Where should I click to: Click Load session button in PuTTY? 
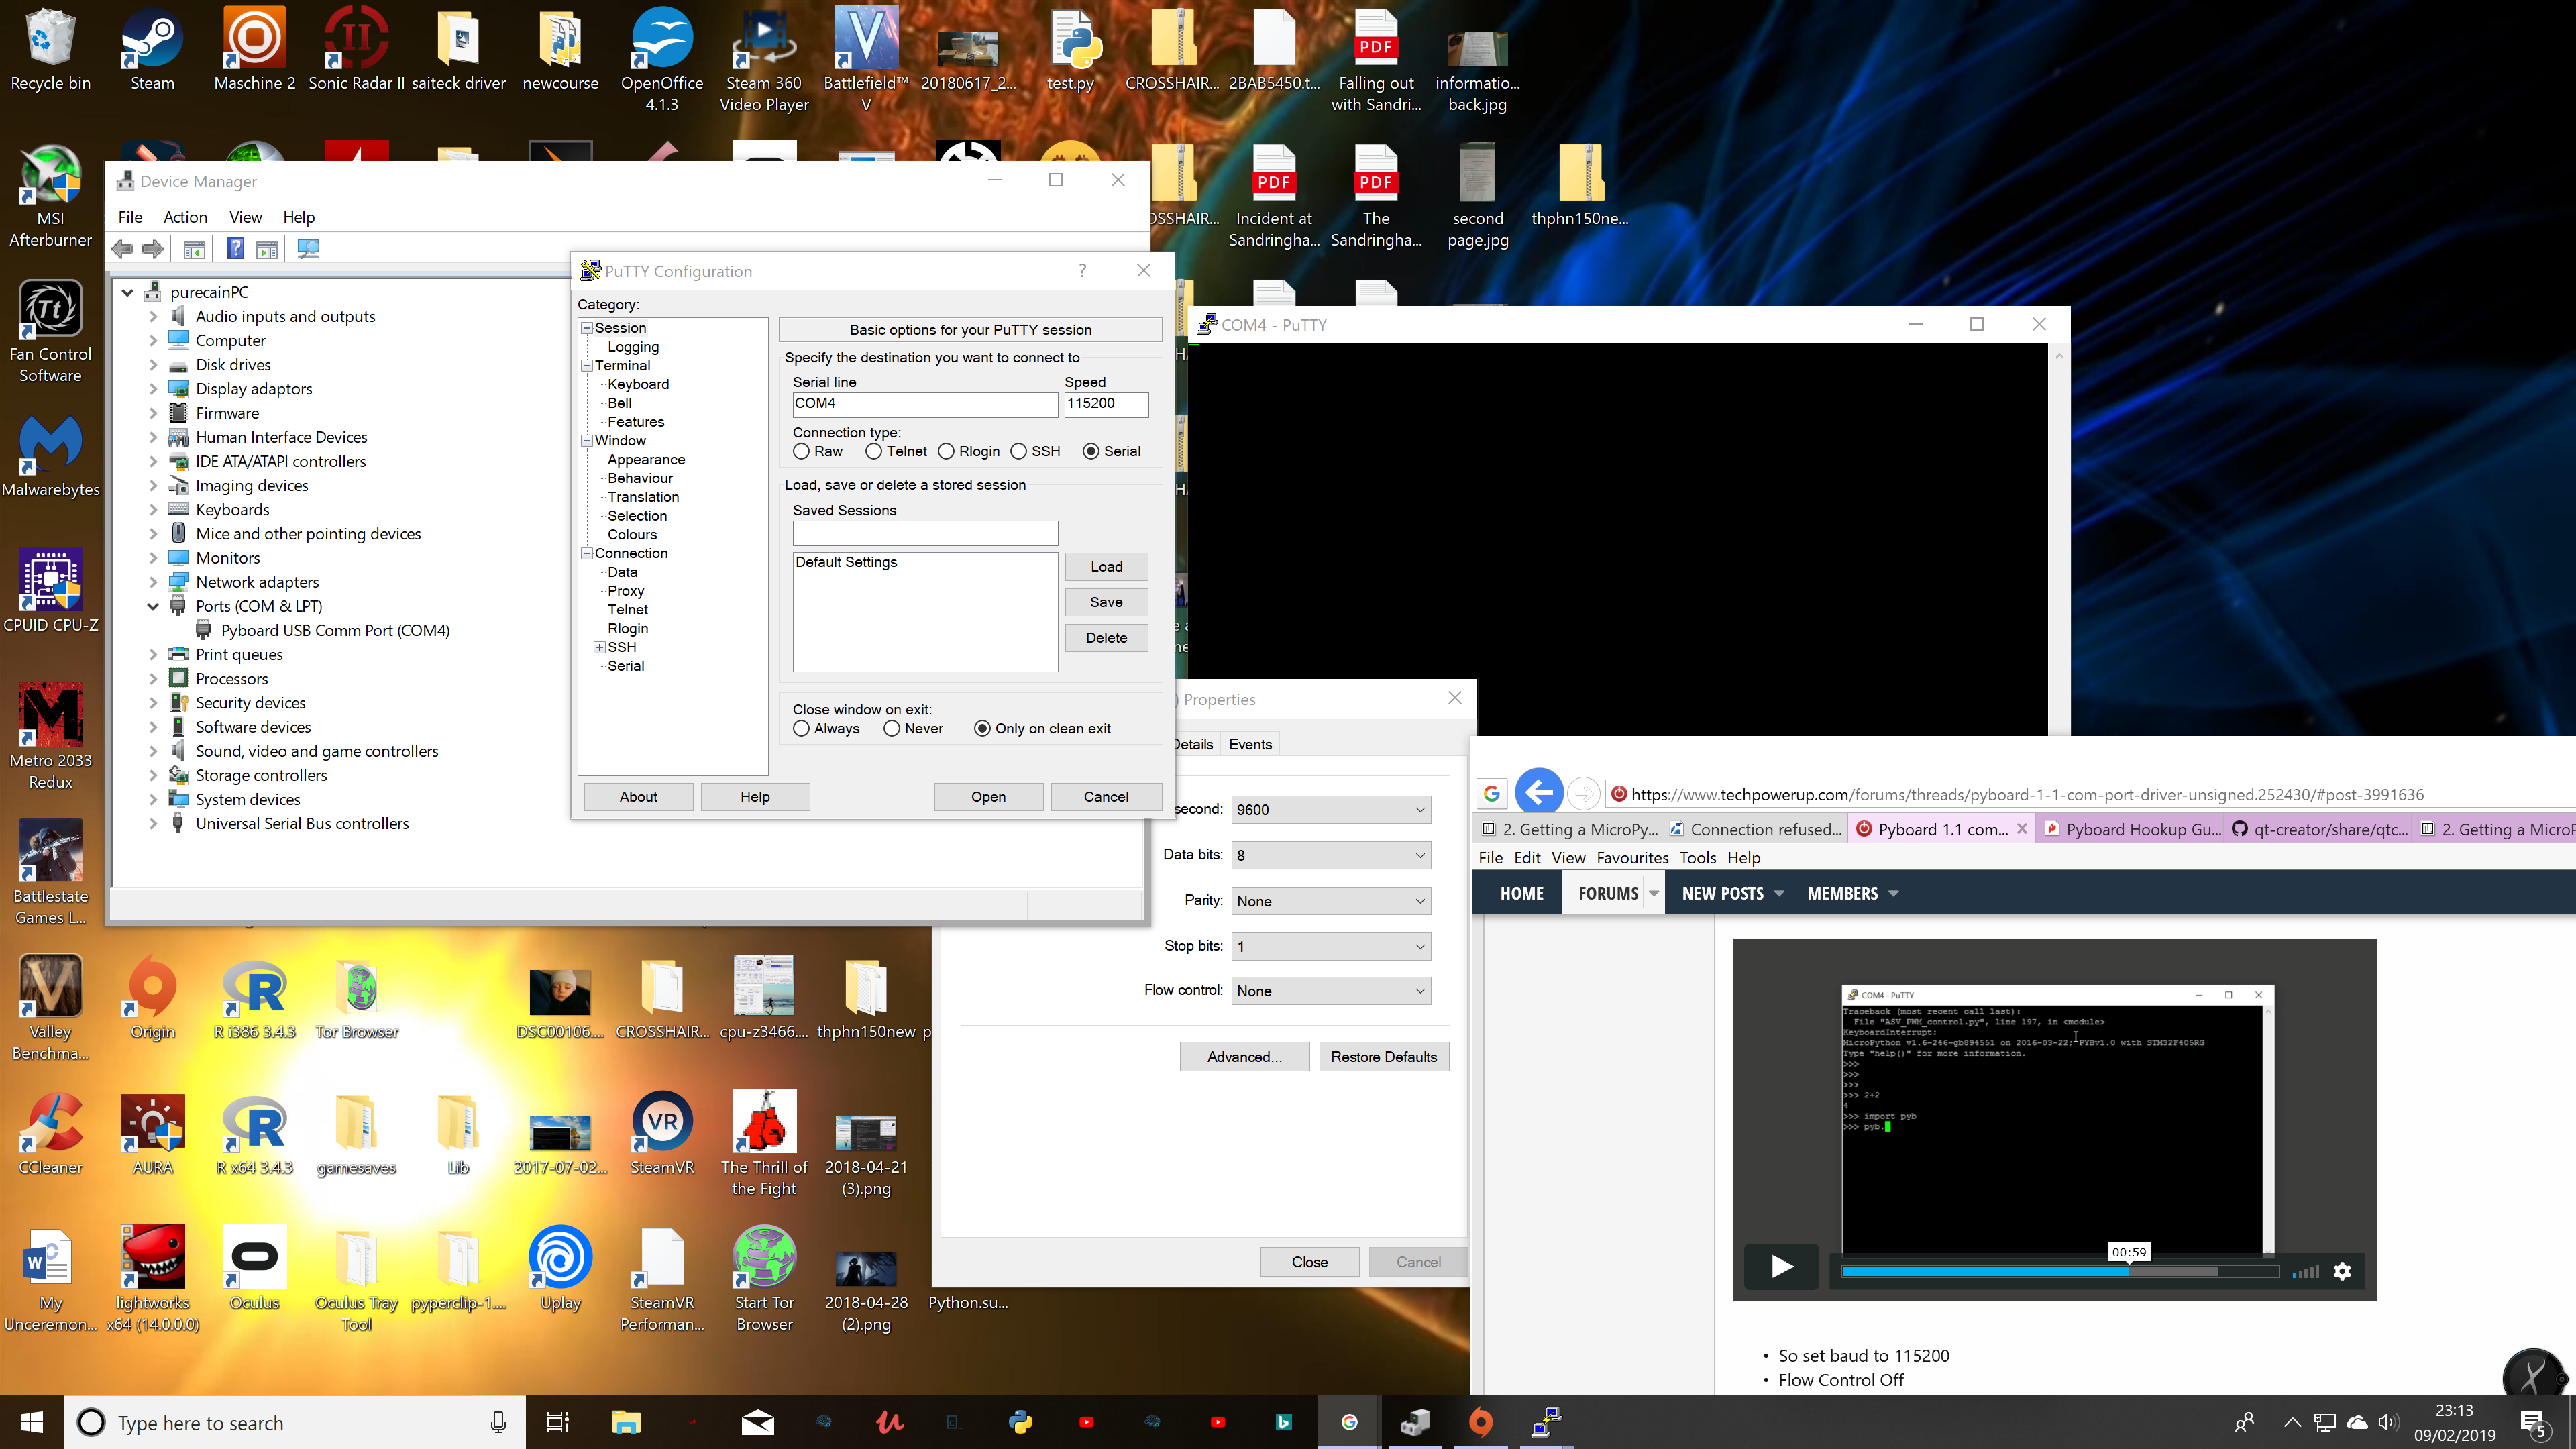1106,566
